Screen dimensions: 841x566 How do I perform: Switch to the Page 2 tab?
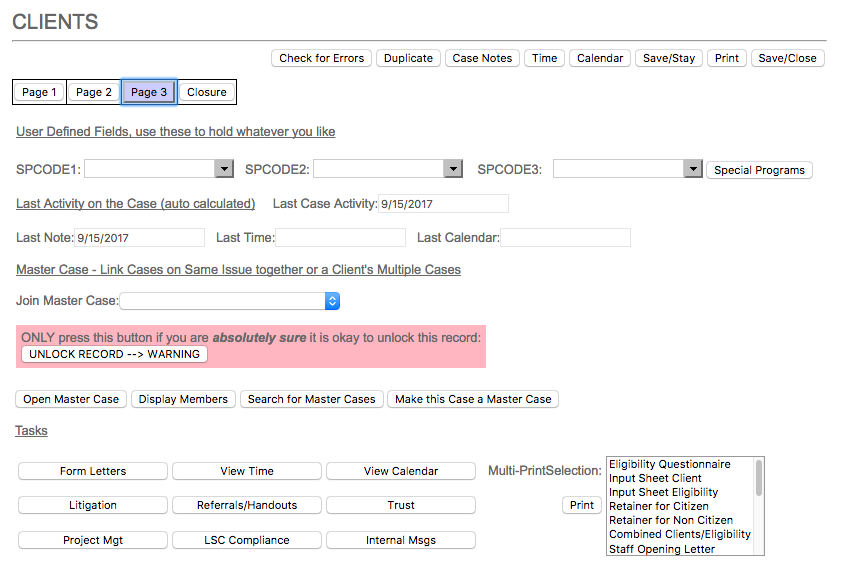coord(94,92)
